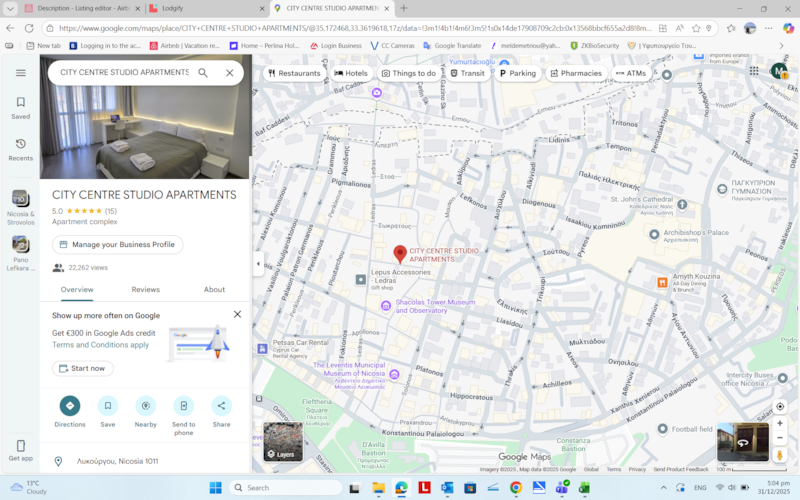Click the Directions icon
Image resolution: width=800 pixels, height=500 pixels.
pos(70,406)
